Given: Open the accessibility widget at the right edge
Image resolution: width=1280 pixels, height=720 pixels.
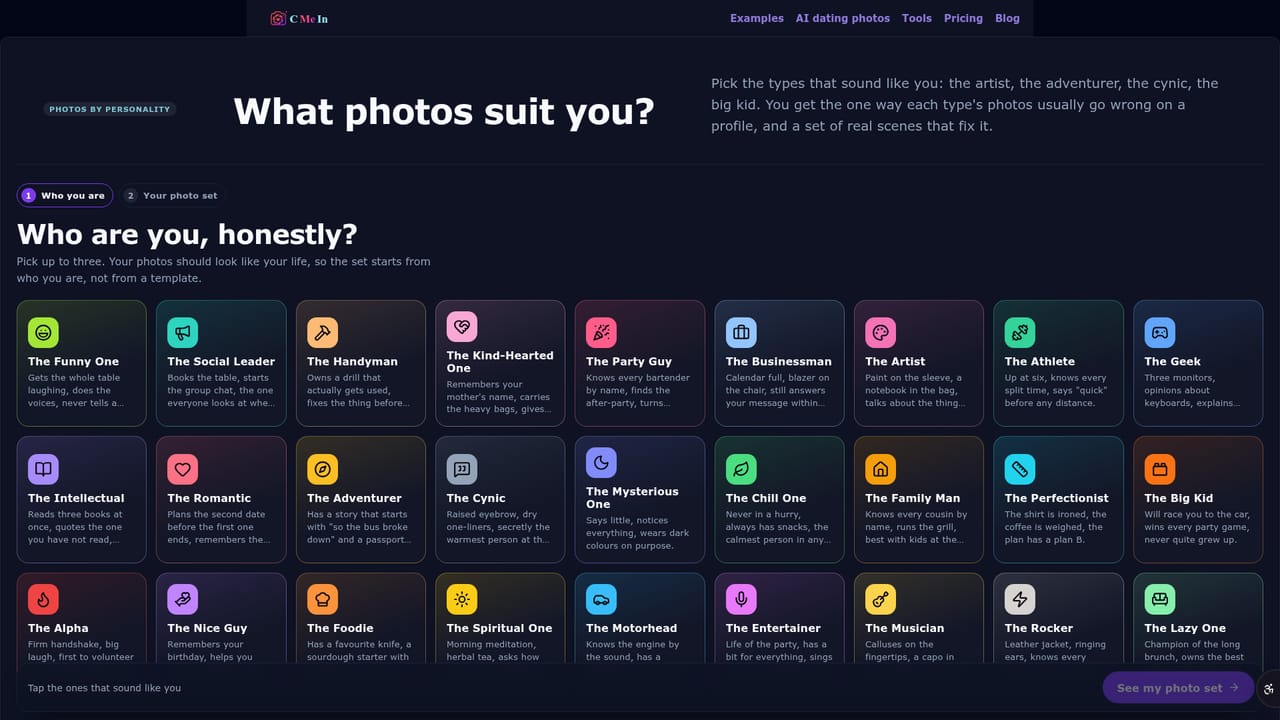Looking at the screenshot, I should pyautogui.click(x=1269, y=688).
